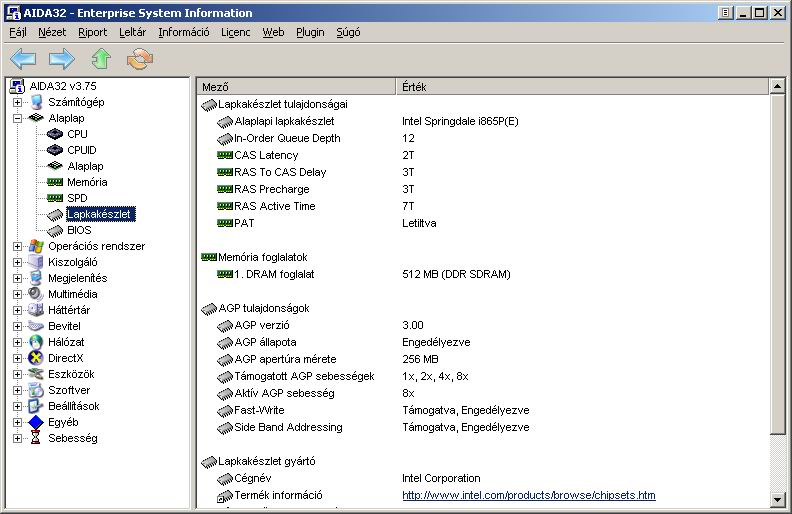
Task: Click the vertical scrollbar thumb
Action: click(x=777, y=264)
